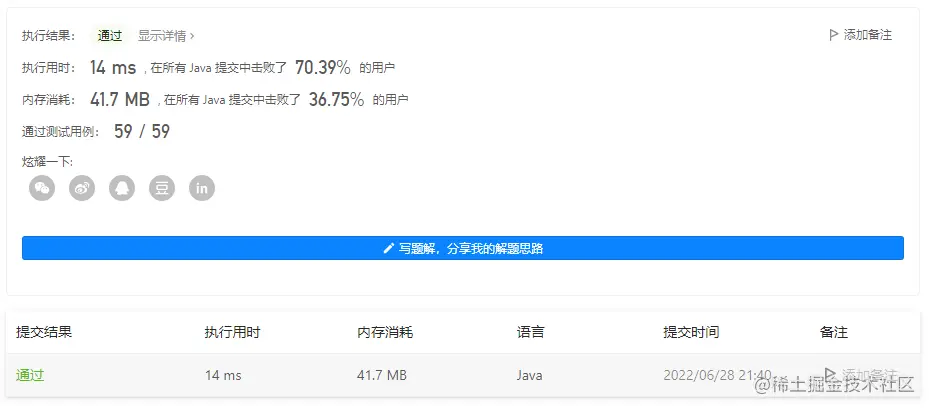Click the 内存消耗 column header

(385, 332)
